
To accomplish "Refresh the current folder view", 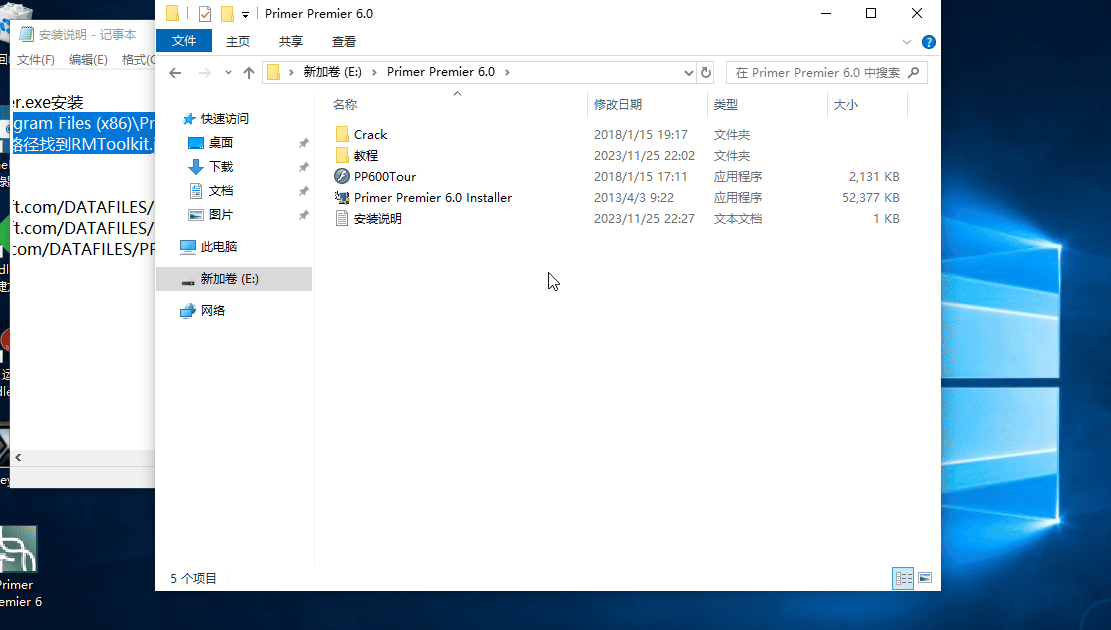I will [706, 72].
